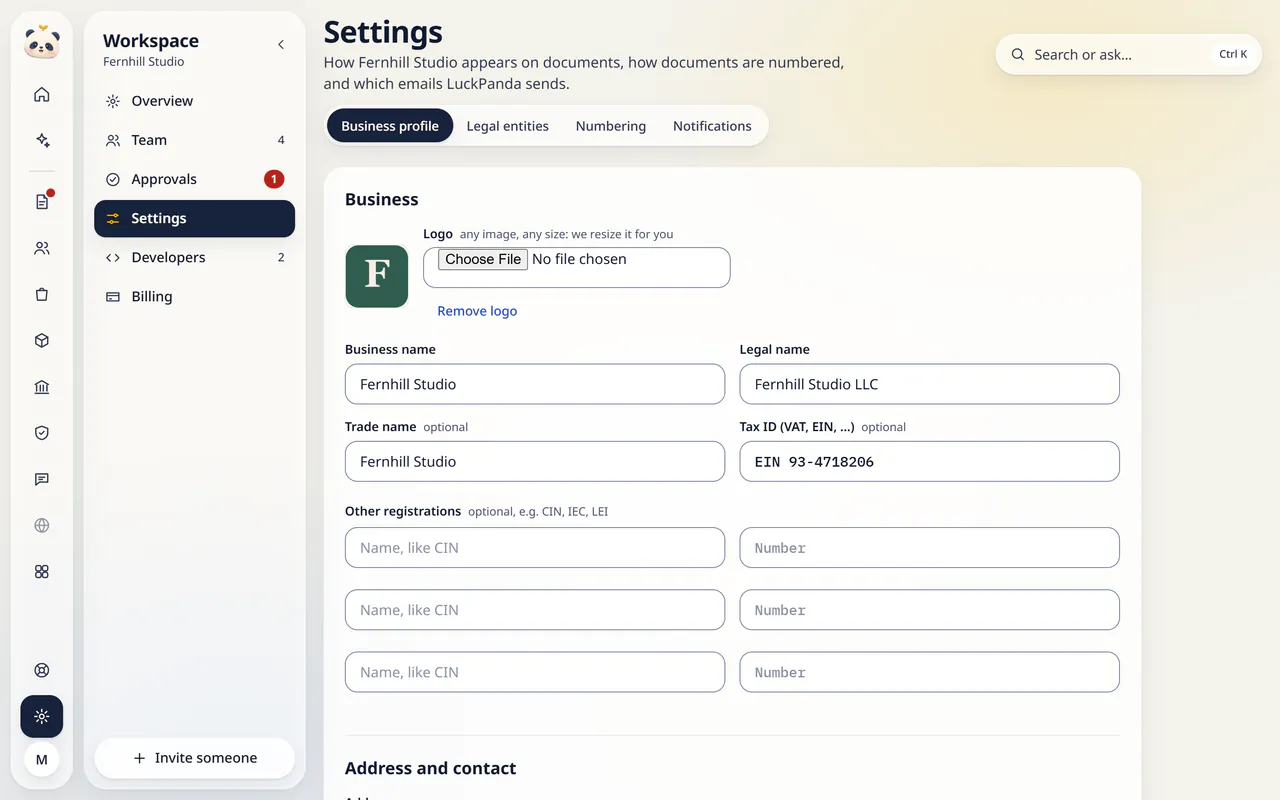The width and height of the screenshot is (1280, 800).
Task: Open Team in the Workspace sidebar
Action: (x=195, y=140)
